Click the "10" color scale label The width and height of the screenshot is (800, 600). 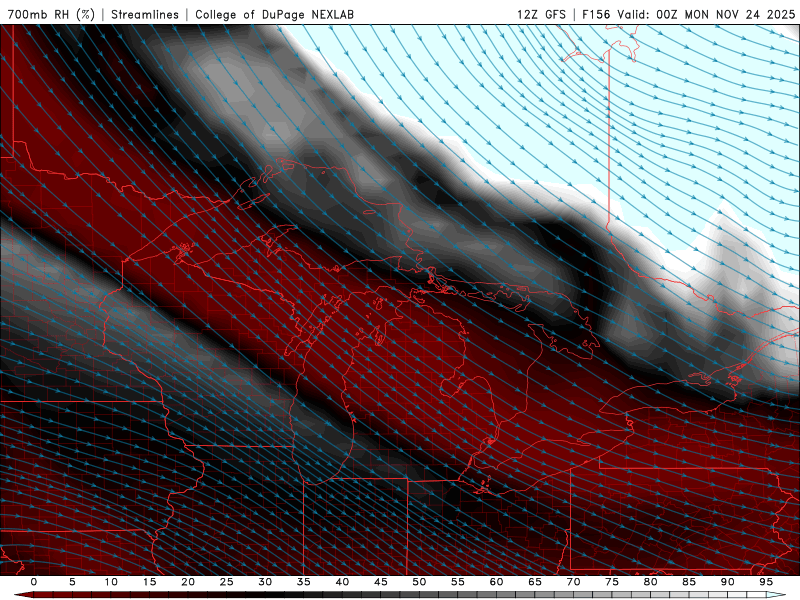click(x=111, y=582)
